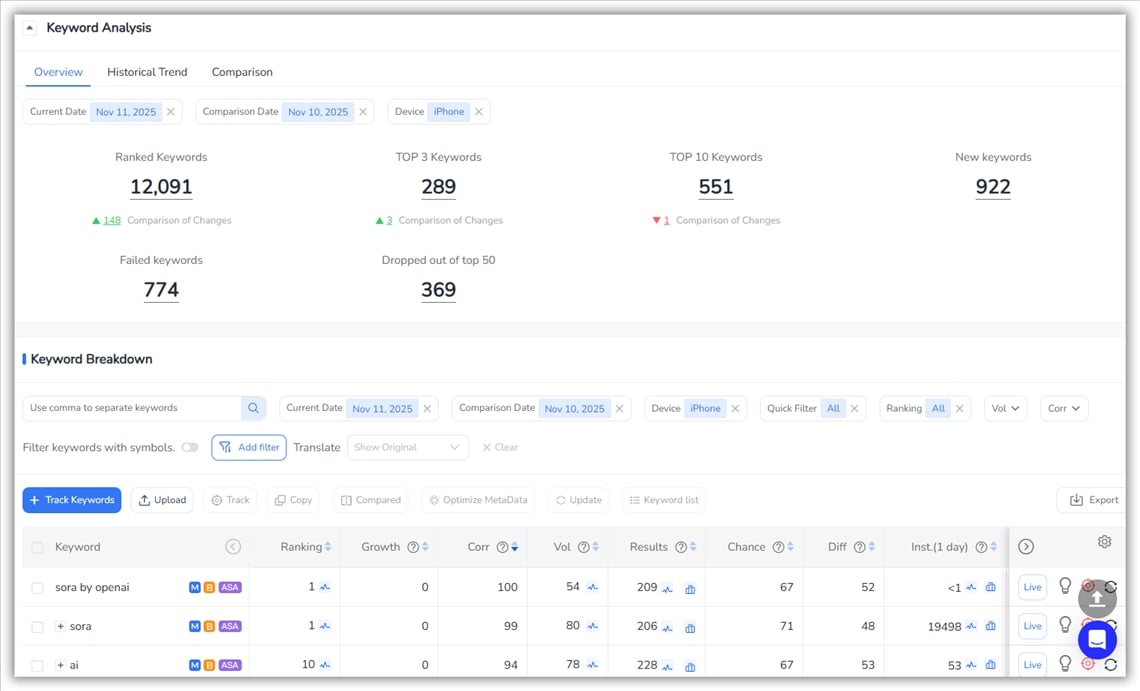Click the Track Keywords button
This screenshot has width=1140, height=691.
click(x=72, y=500)
